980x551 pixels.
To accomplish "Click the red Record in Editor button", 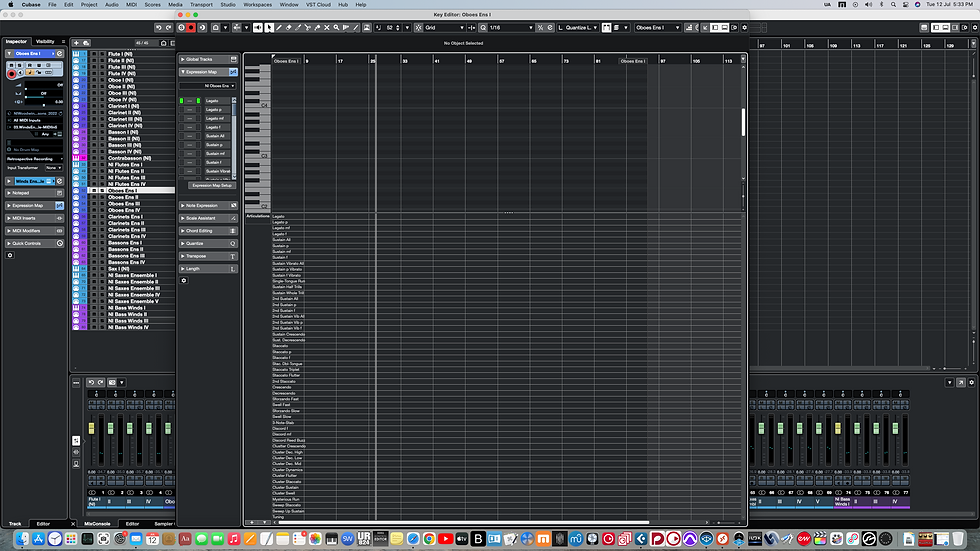I will click(x=191, y=27).
